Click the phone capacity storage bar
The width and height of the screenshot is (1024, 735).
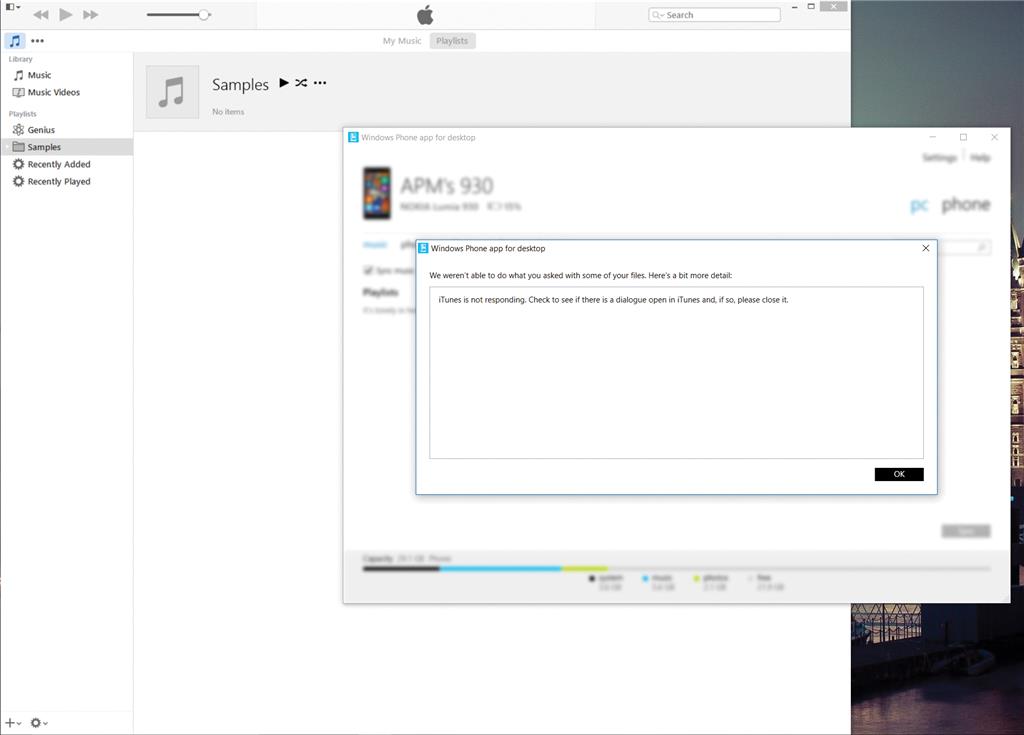click(677, 568)
